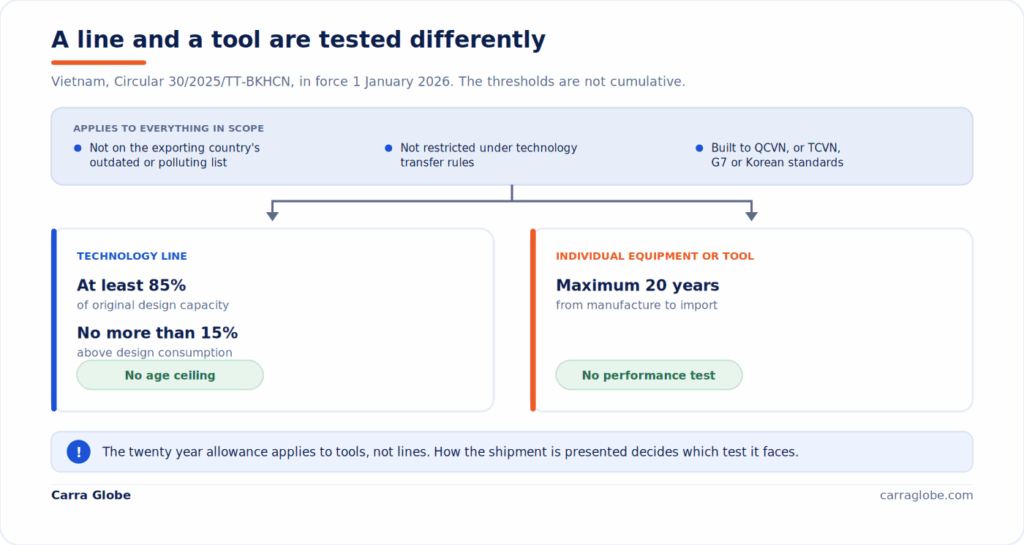Click the Carra Globe brand name
The width and height of the screenshot is (1024, 545).
91,495
